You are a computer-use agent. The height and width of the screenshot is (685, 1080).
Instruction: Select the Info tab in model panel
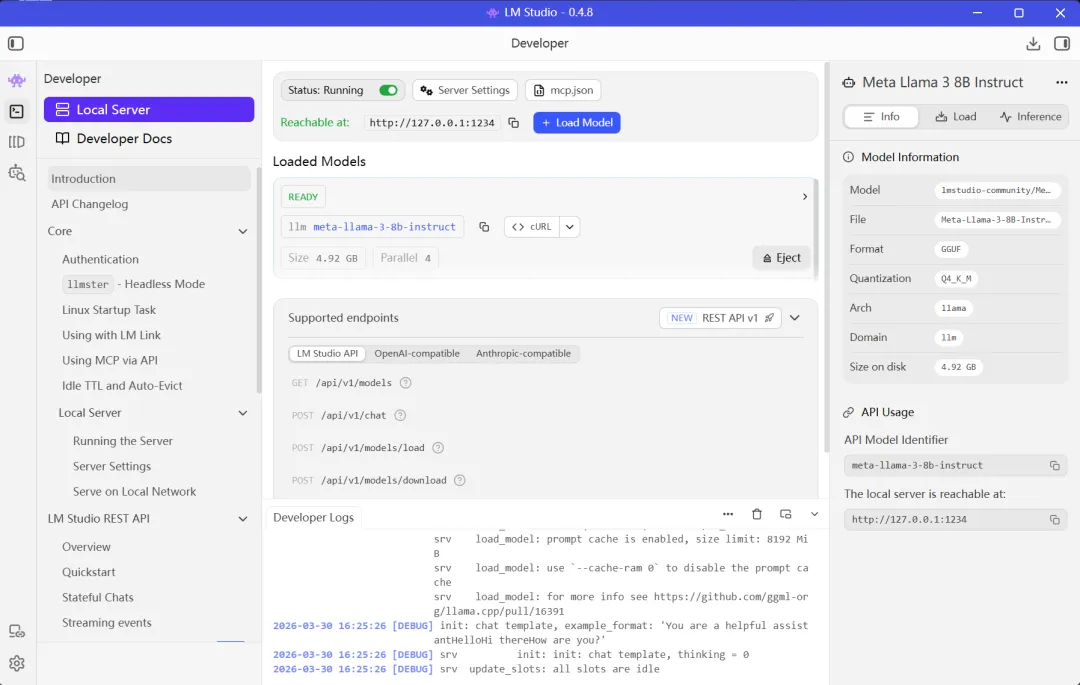pos(881,117)
